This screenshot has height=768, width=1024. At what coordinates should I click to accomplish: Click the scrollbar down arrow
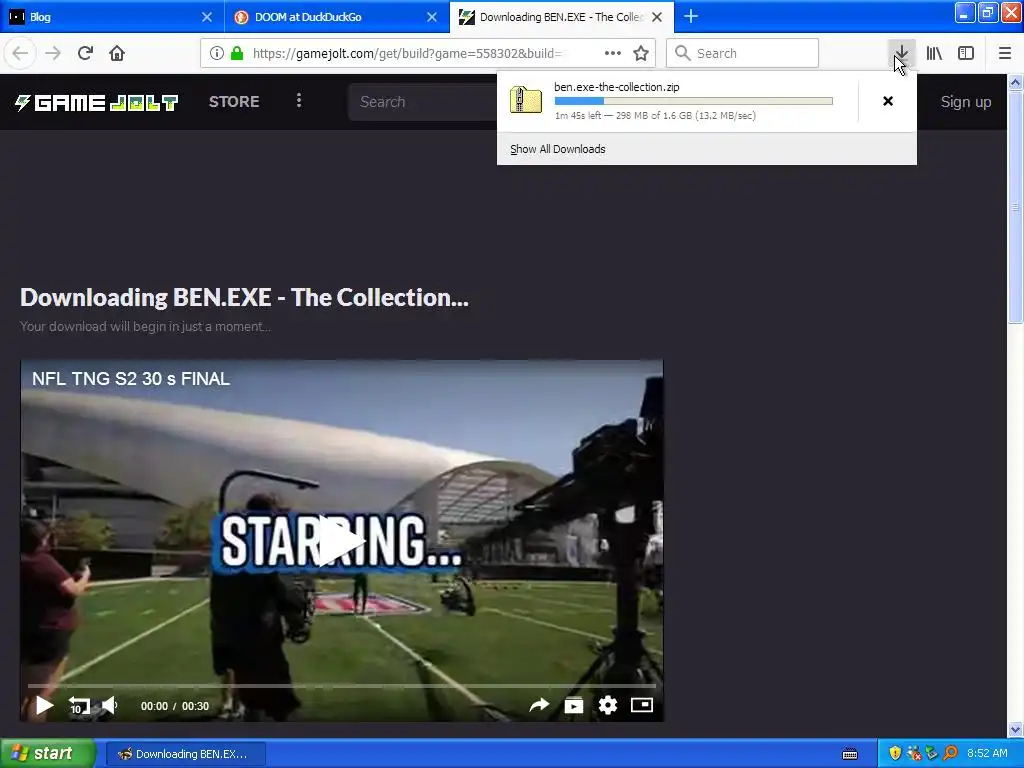click(x=1015, y=729)
